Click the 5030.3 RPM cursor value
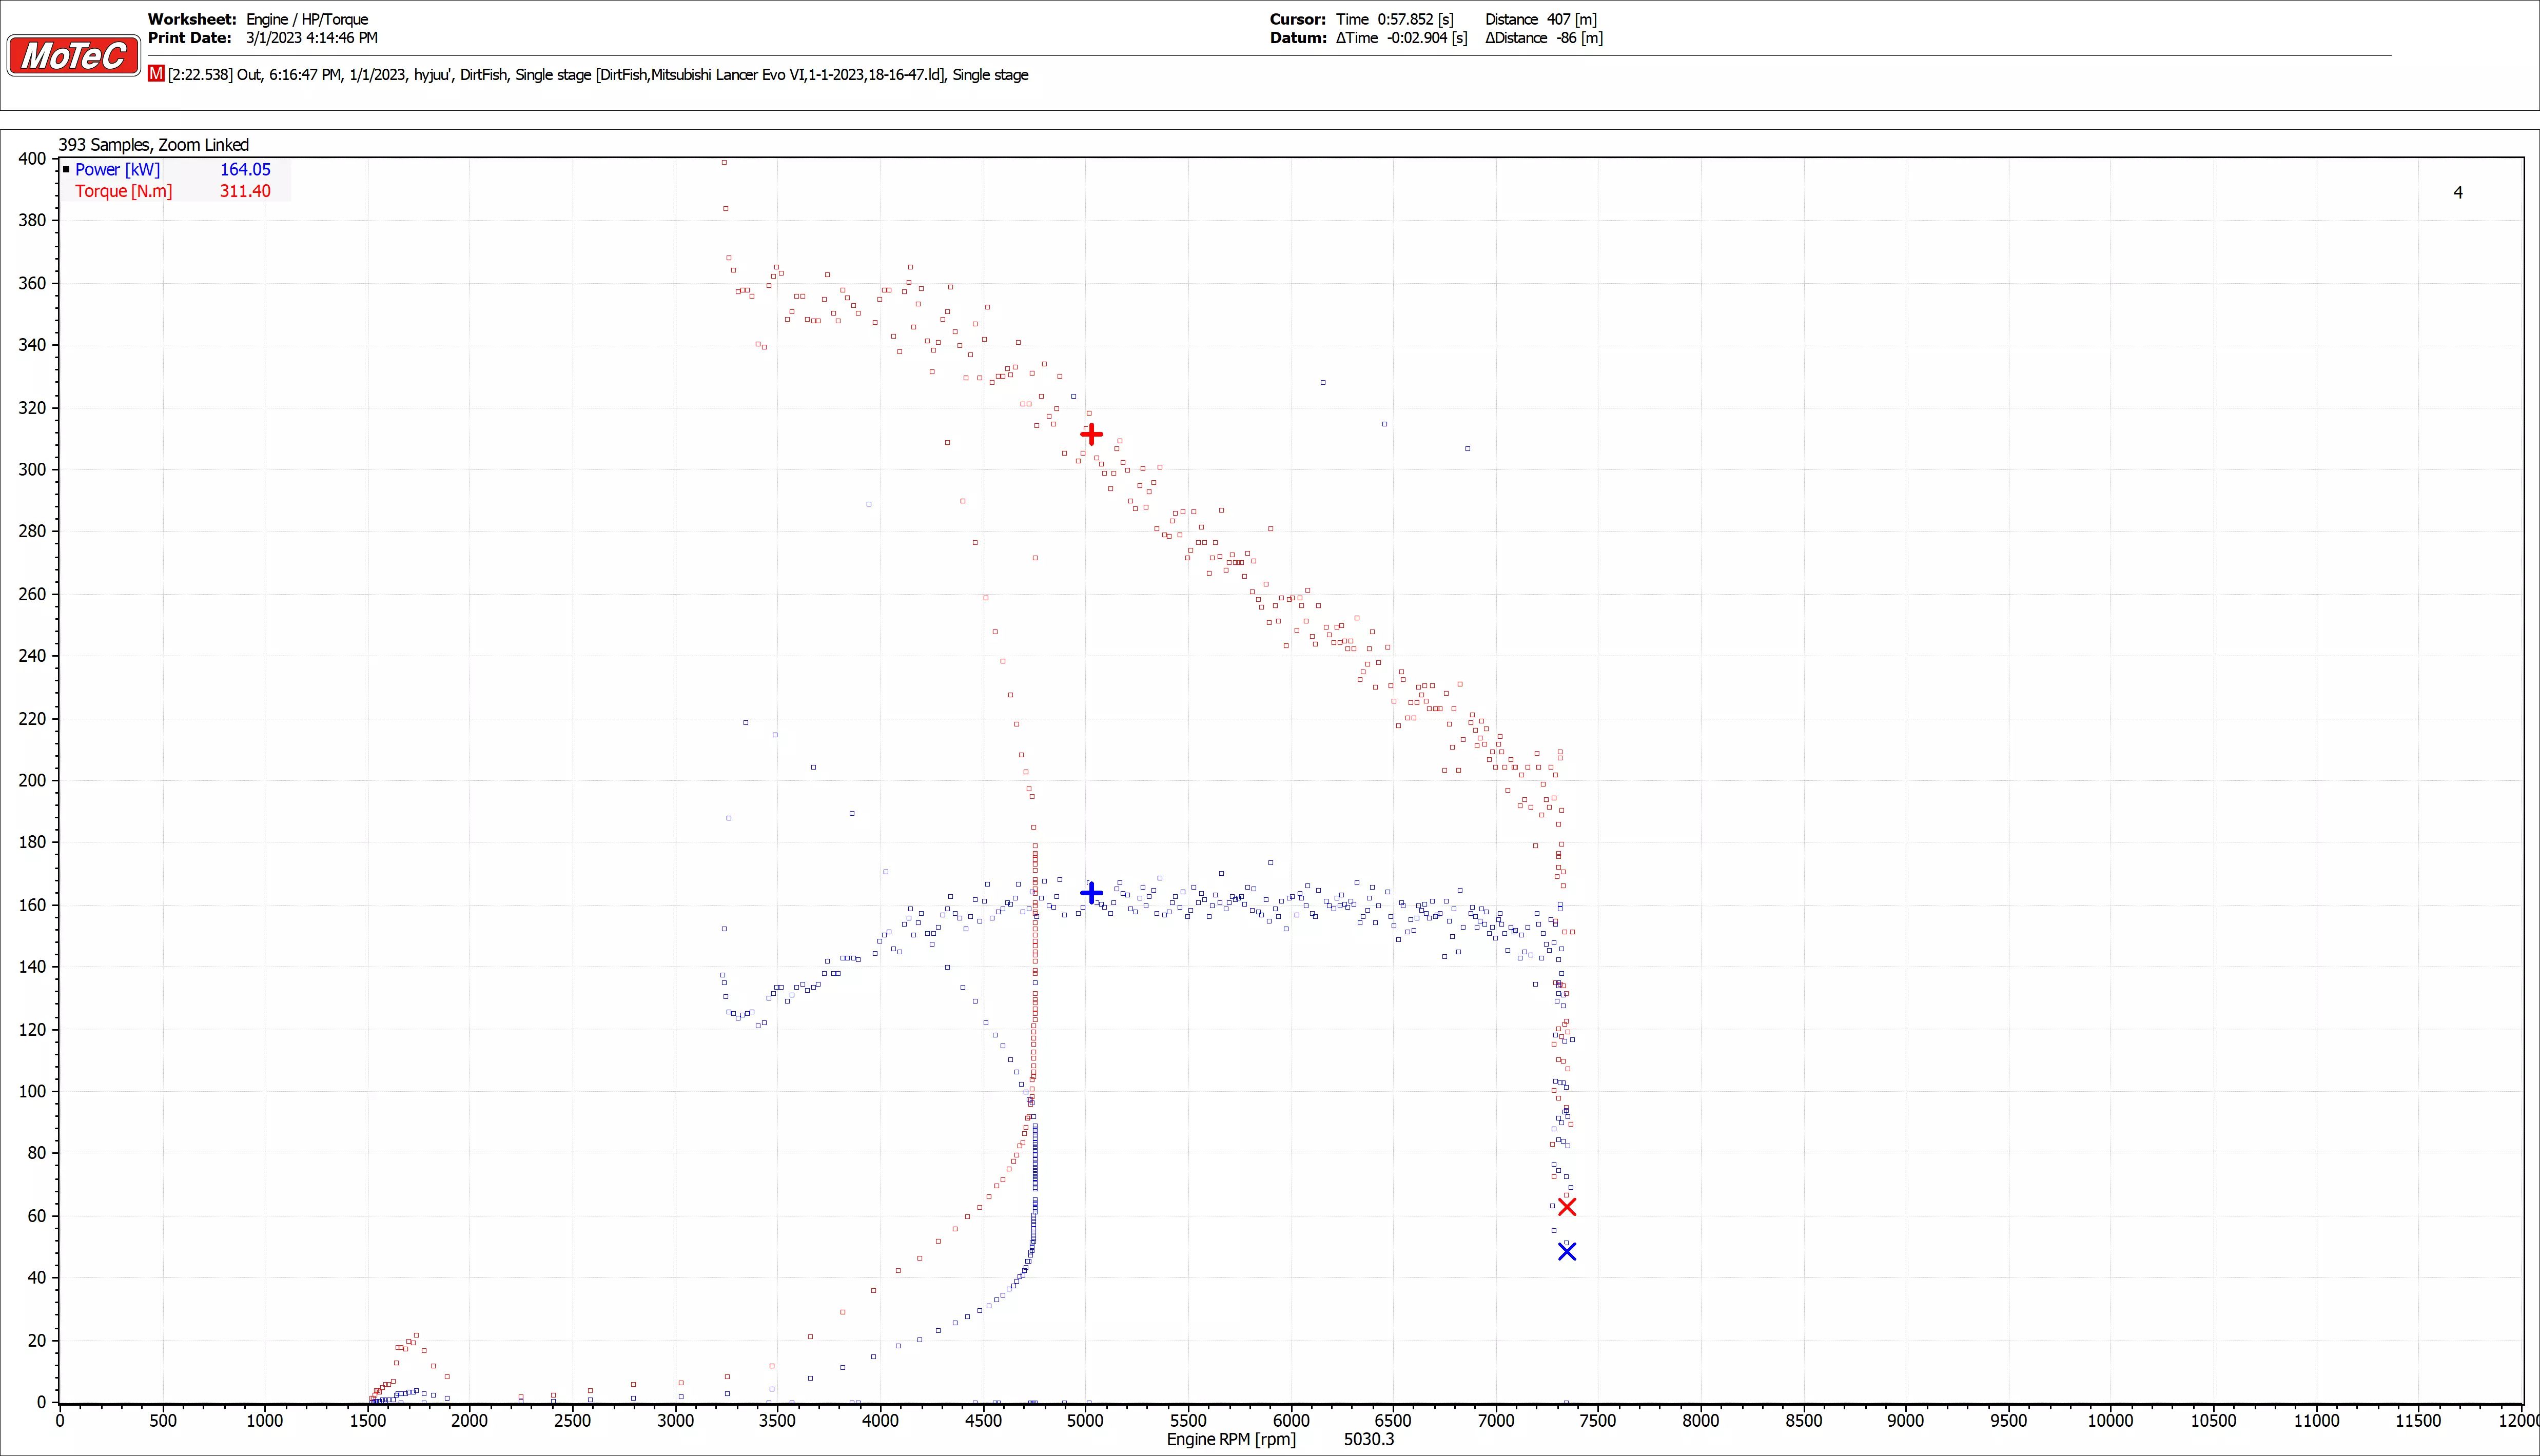This screenshot has height=1456, width=2540. click(x=1368, y=1439)
